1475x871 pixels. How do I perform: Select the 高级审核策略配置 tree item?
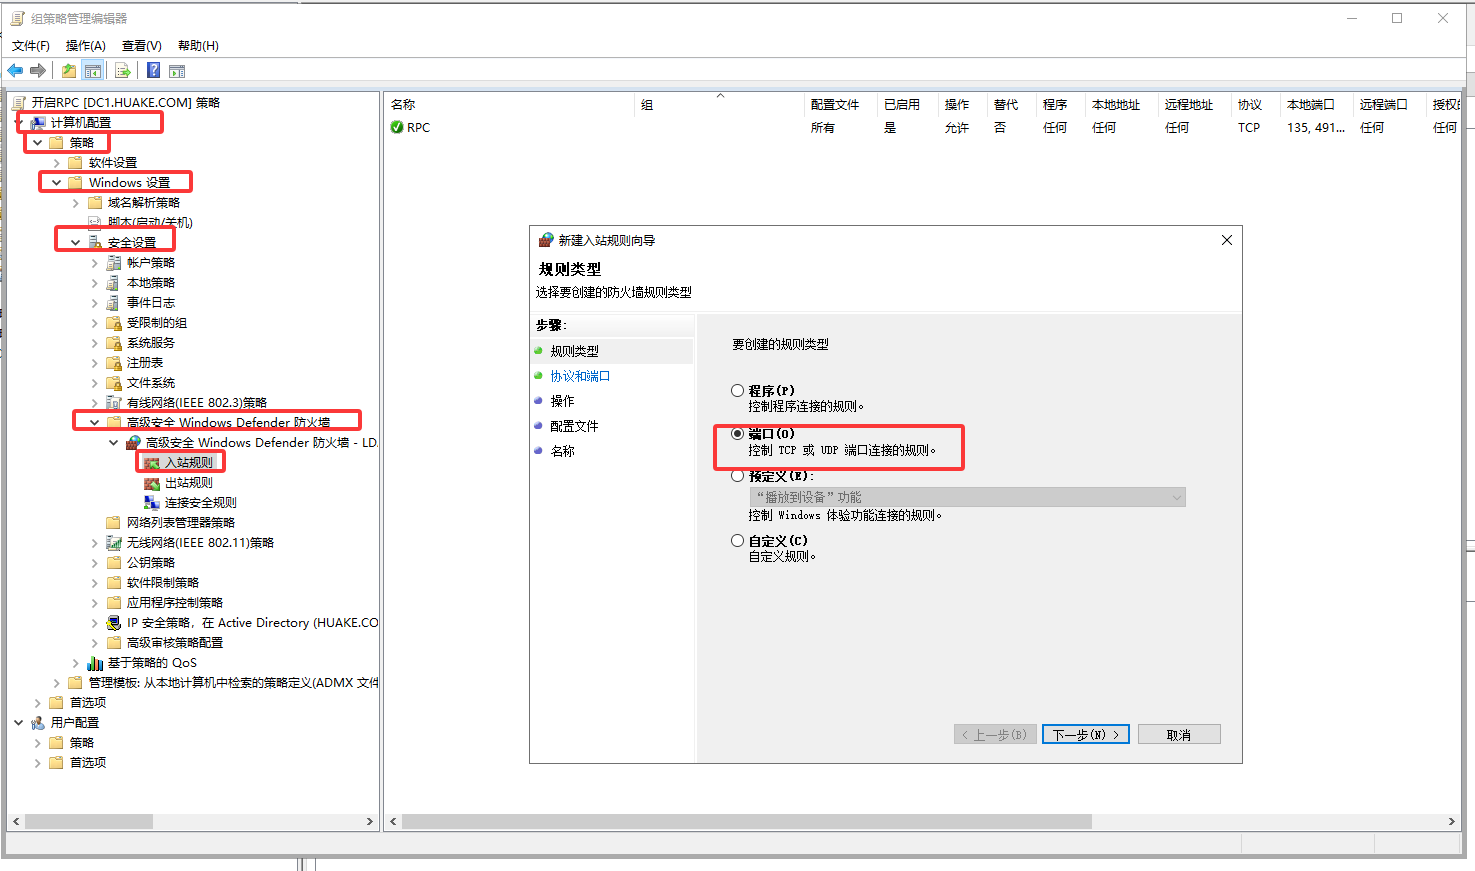[175, 643]
